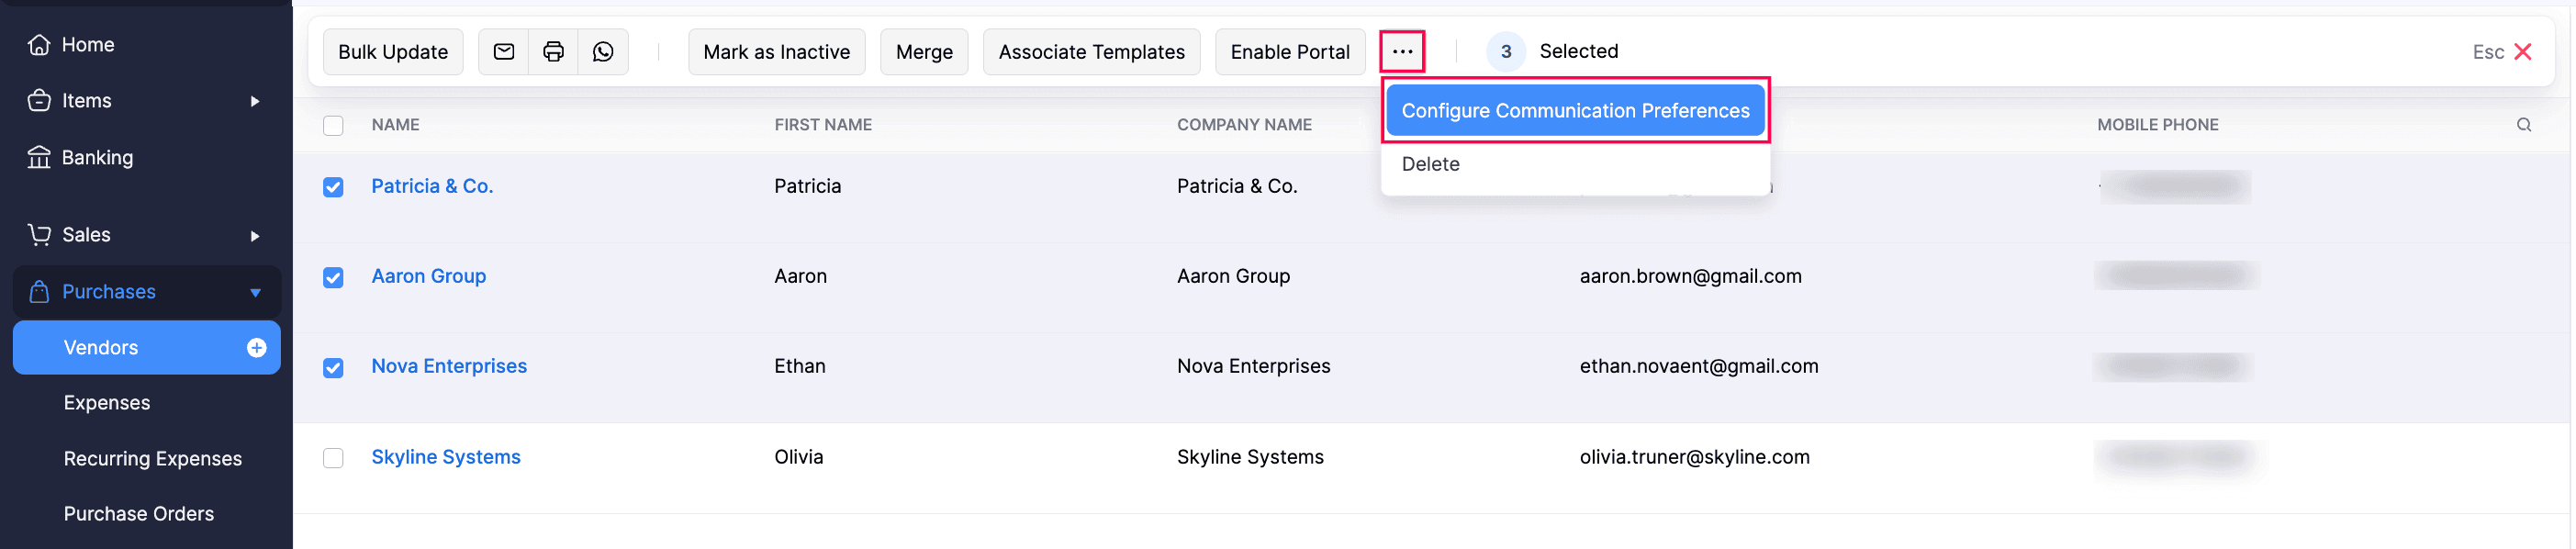Click the plus icon next to Vendors

(257, 348)
